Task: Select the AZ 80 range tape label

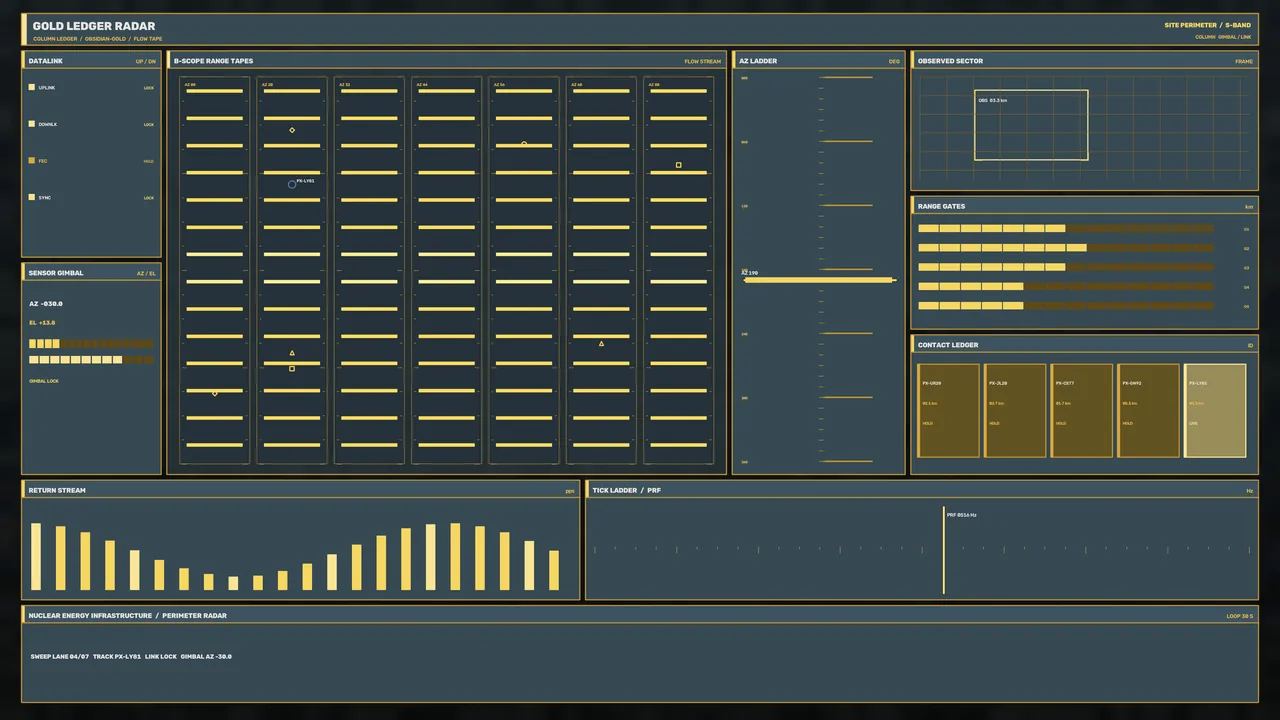Action: tap(654, 85)
